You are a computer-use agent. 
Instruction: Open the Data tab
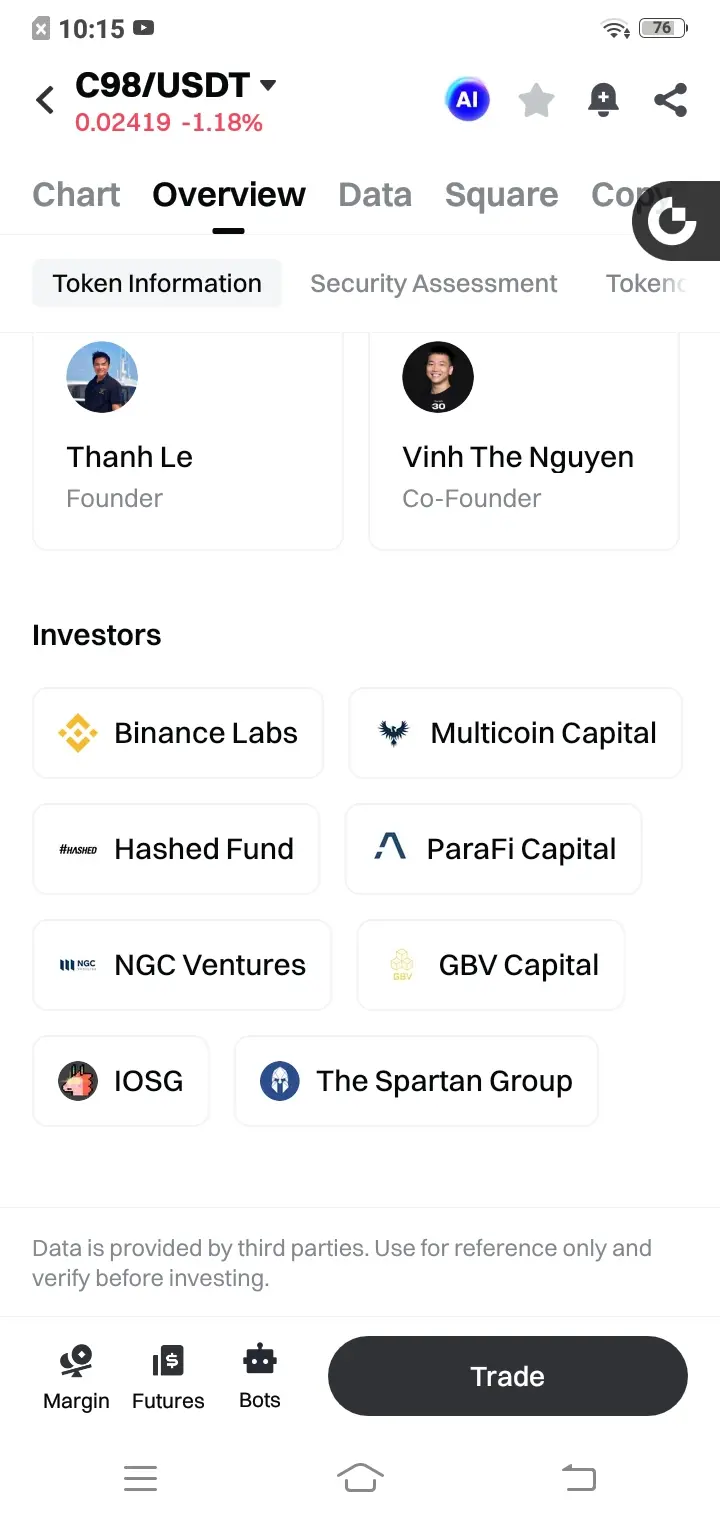[x=375, y=195]
